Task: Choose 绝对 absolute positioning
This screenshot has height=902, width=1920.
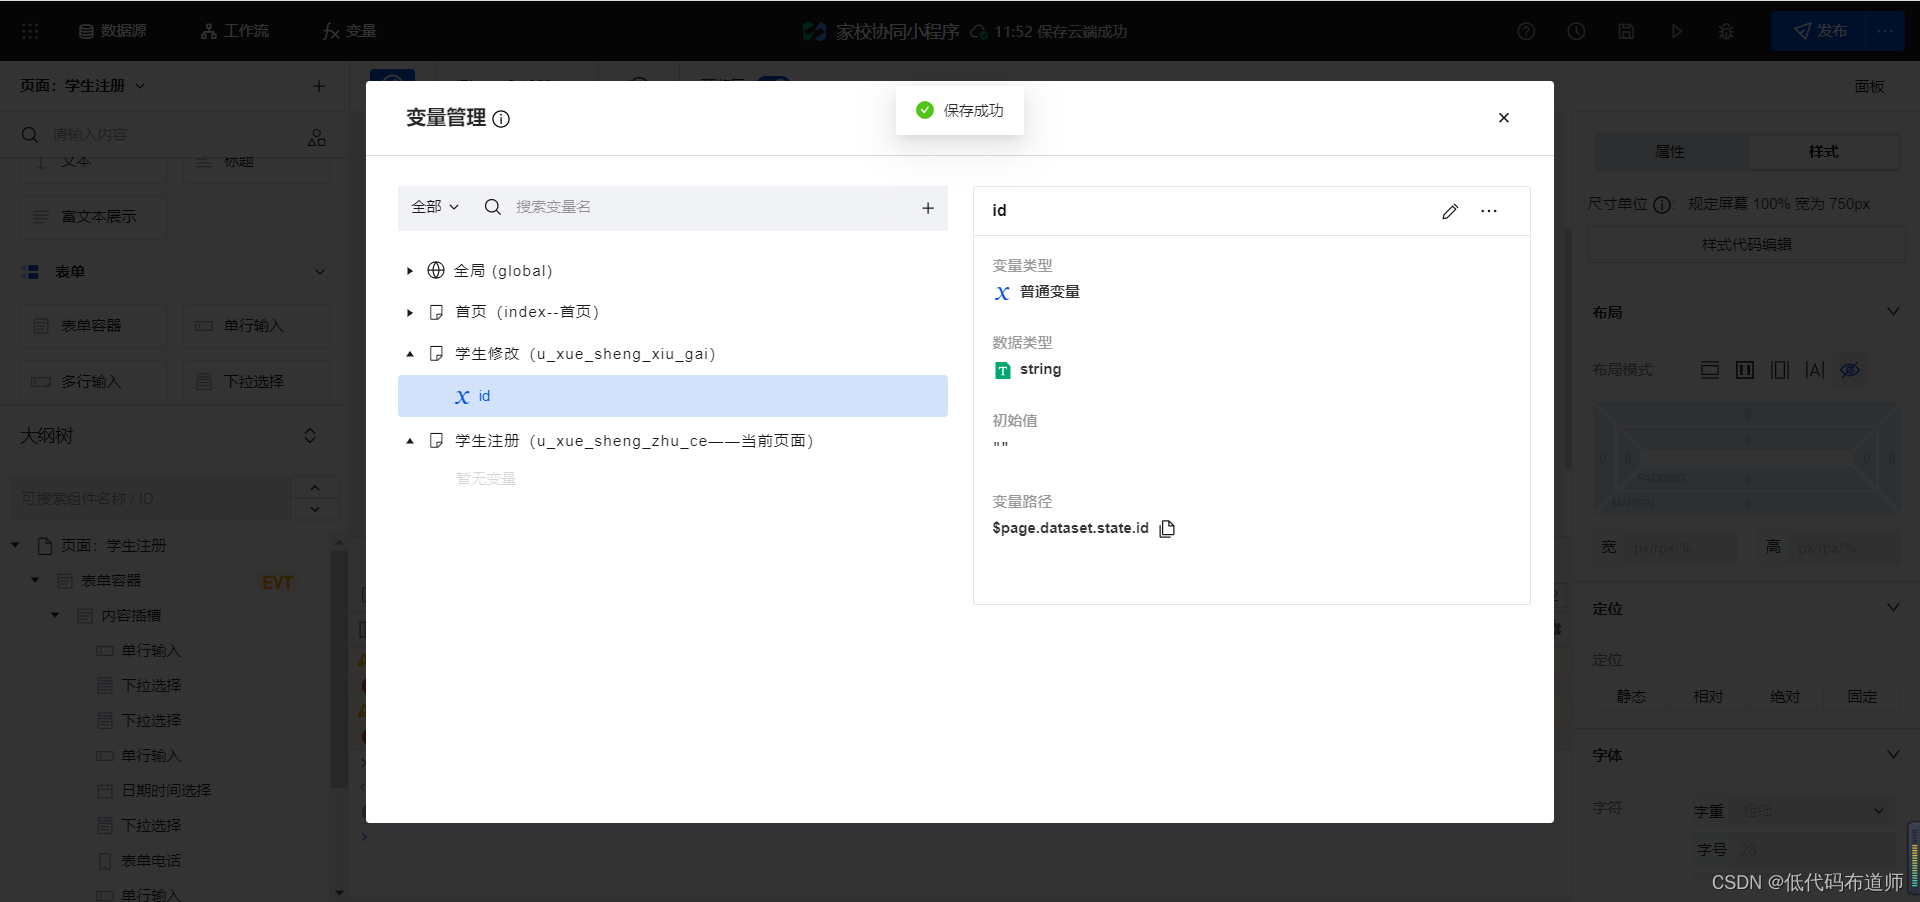Action: (x=1785, y=697)
